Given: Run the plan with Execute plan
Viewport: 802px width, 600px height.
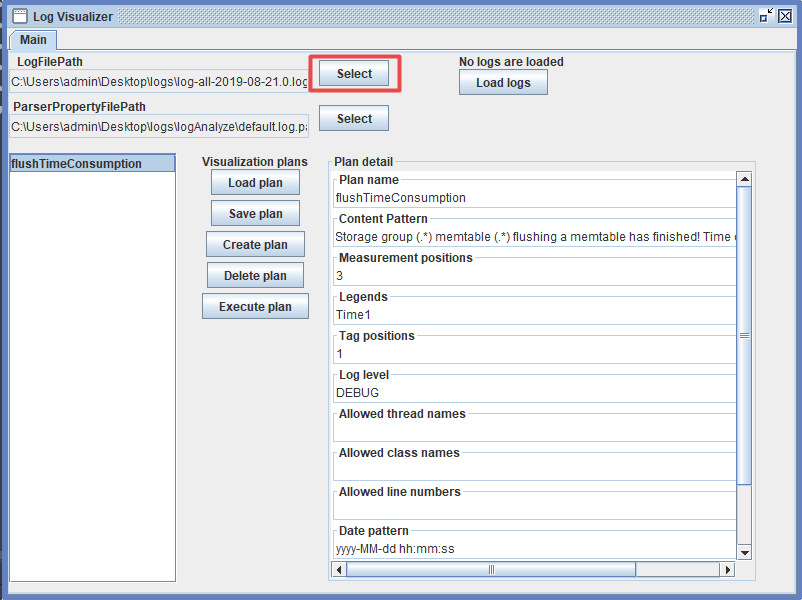Looking at the screenshot, I should 255,307.
